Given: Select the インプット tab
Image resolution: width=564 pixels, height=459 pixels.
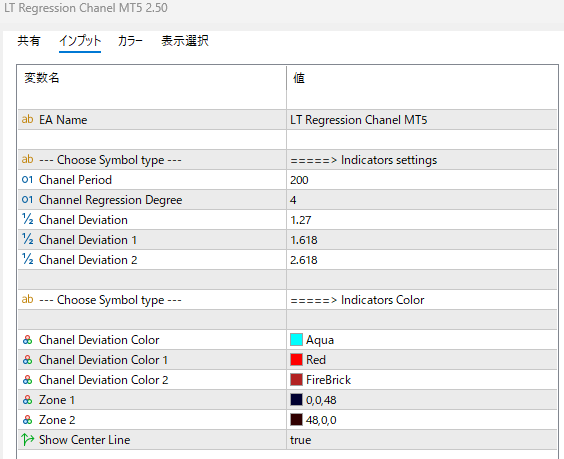Looking at the screenshot, I should [x=80, y=41].
